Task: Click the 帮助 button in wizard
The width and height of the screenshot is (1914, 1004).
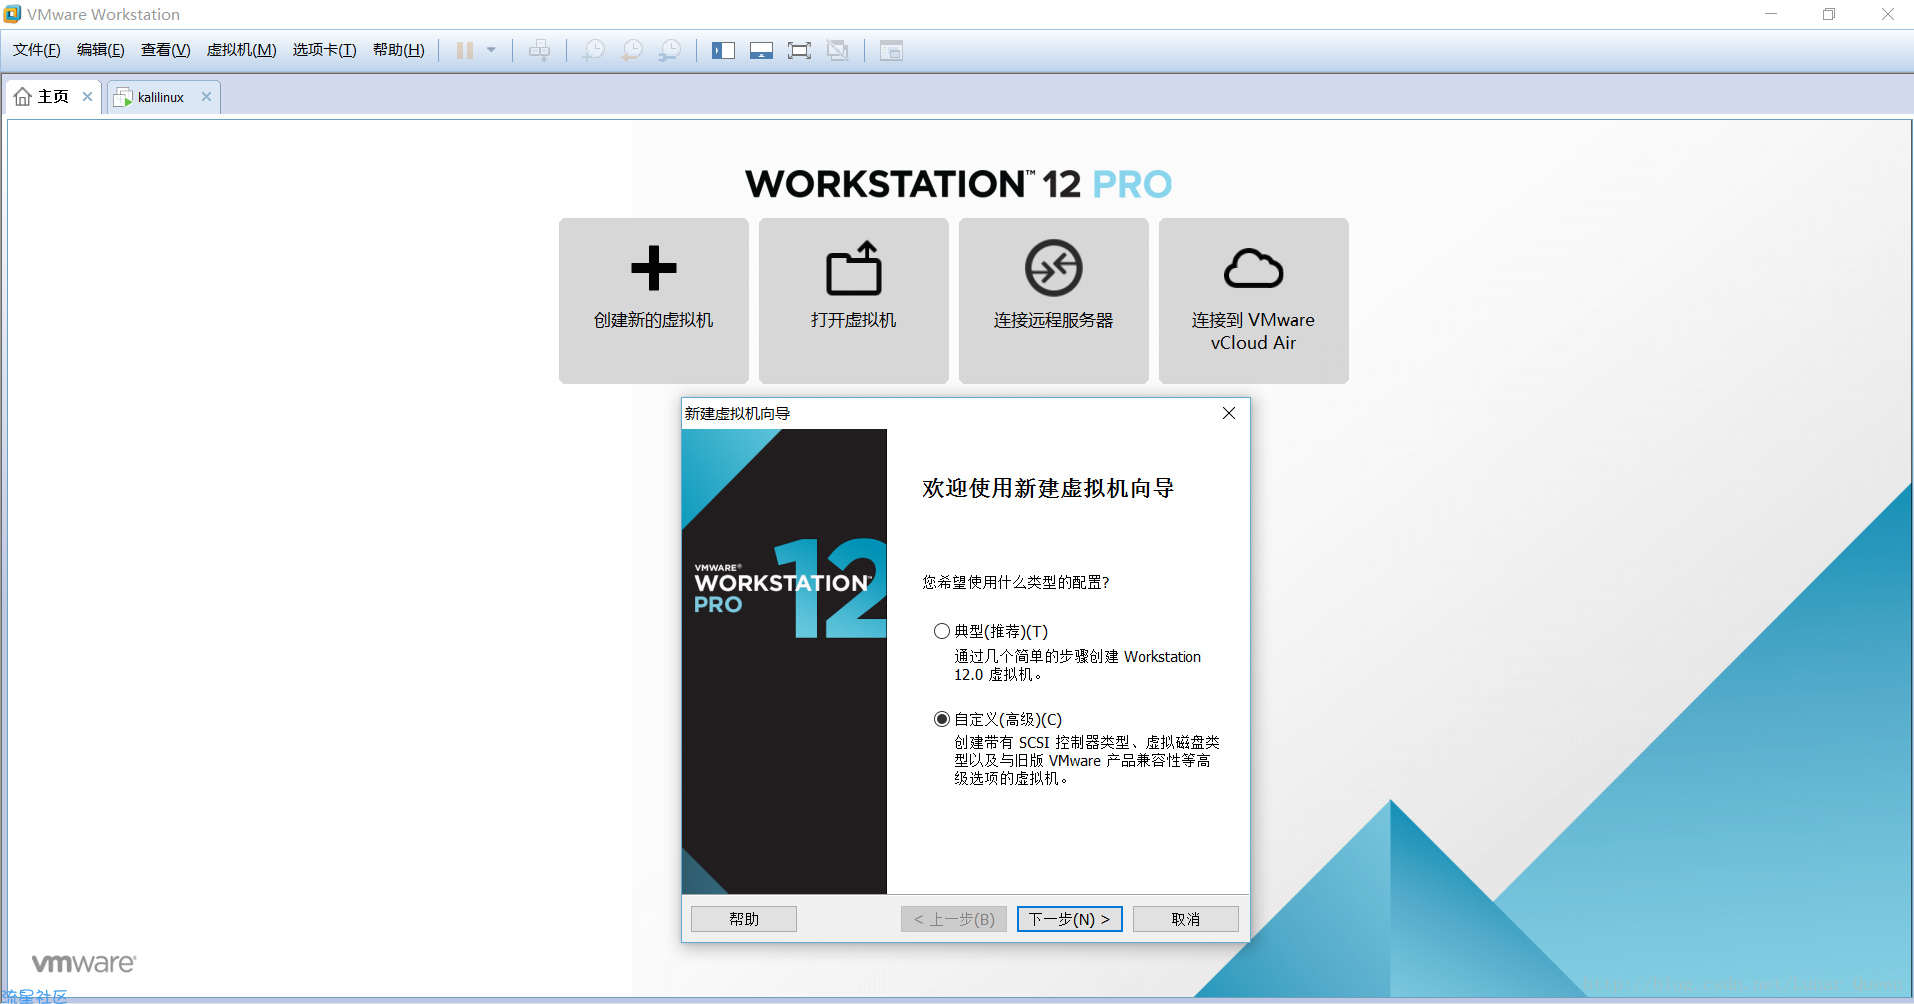Action: click(x=743, y=919)
